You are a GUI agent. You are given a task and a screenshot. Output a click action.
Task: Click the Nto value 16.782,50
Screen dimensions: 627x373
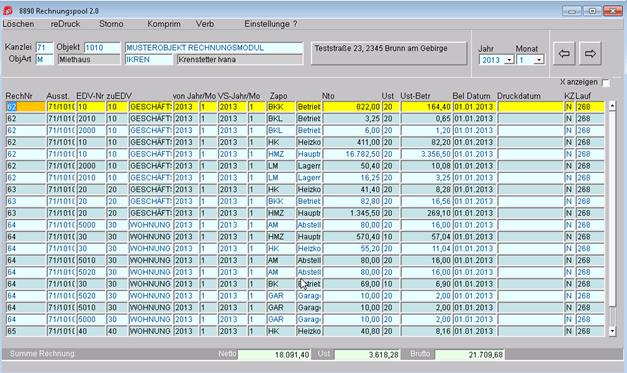[x=352, y=154]
